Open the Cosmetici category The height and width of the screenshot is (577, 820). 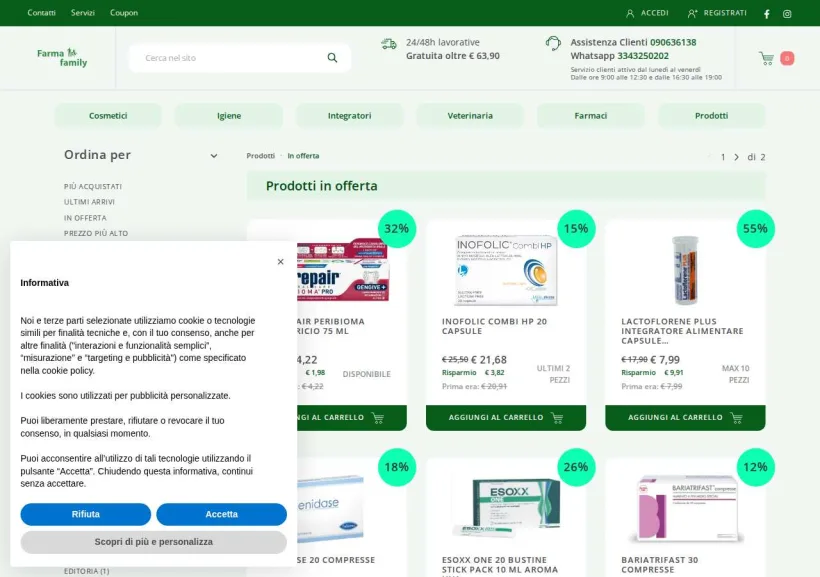(108, 116)
